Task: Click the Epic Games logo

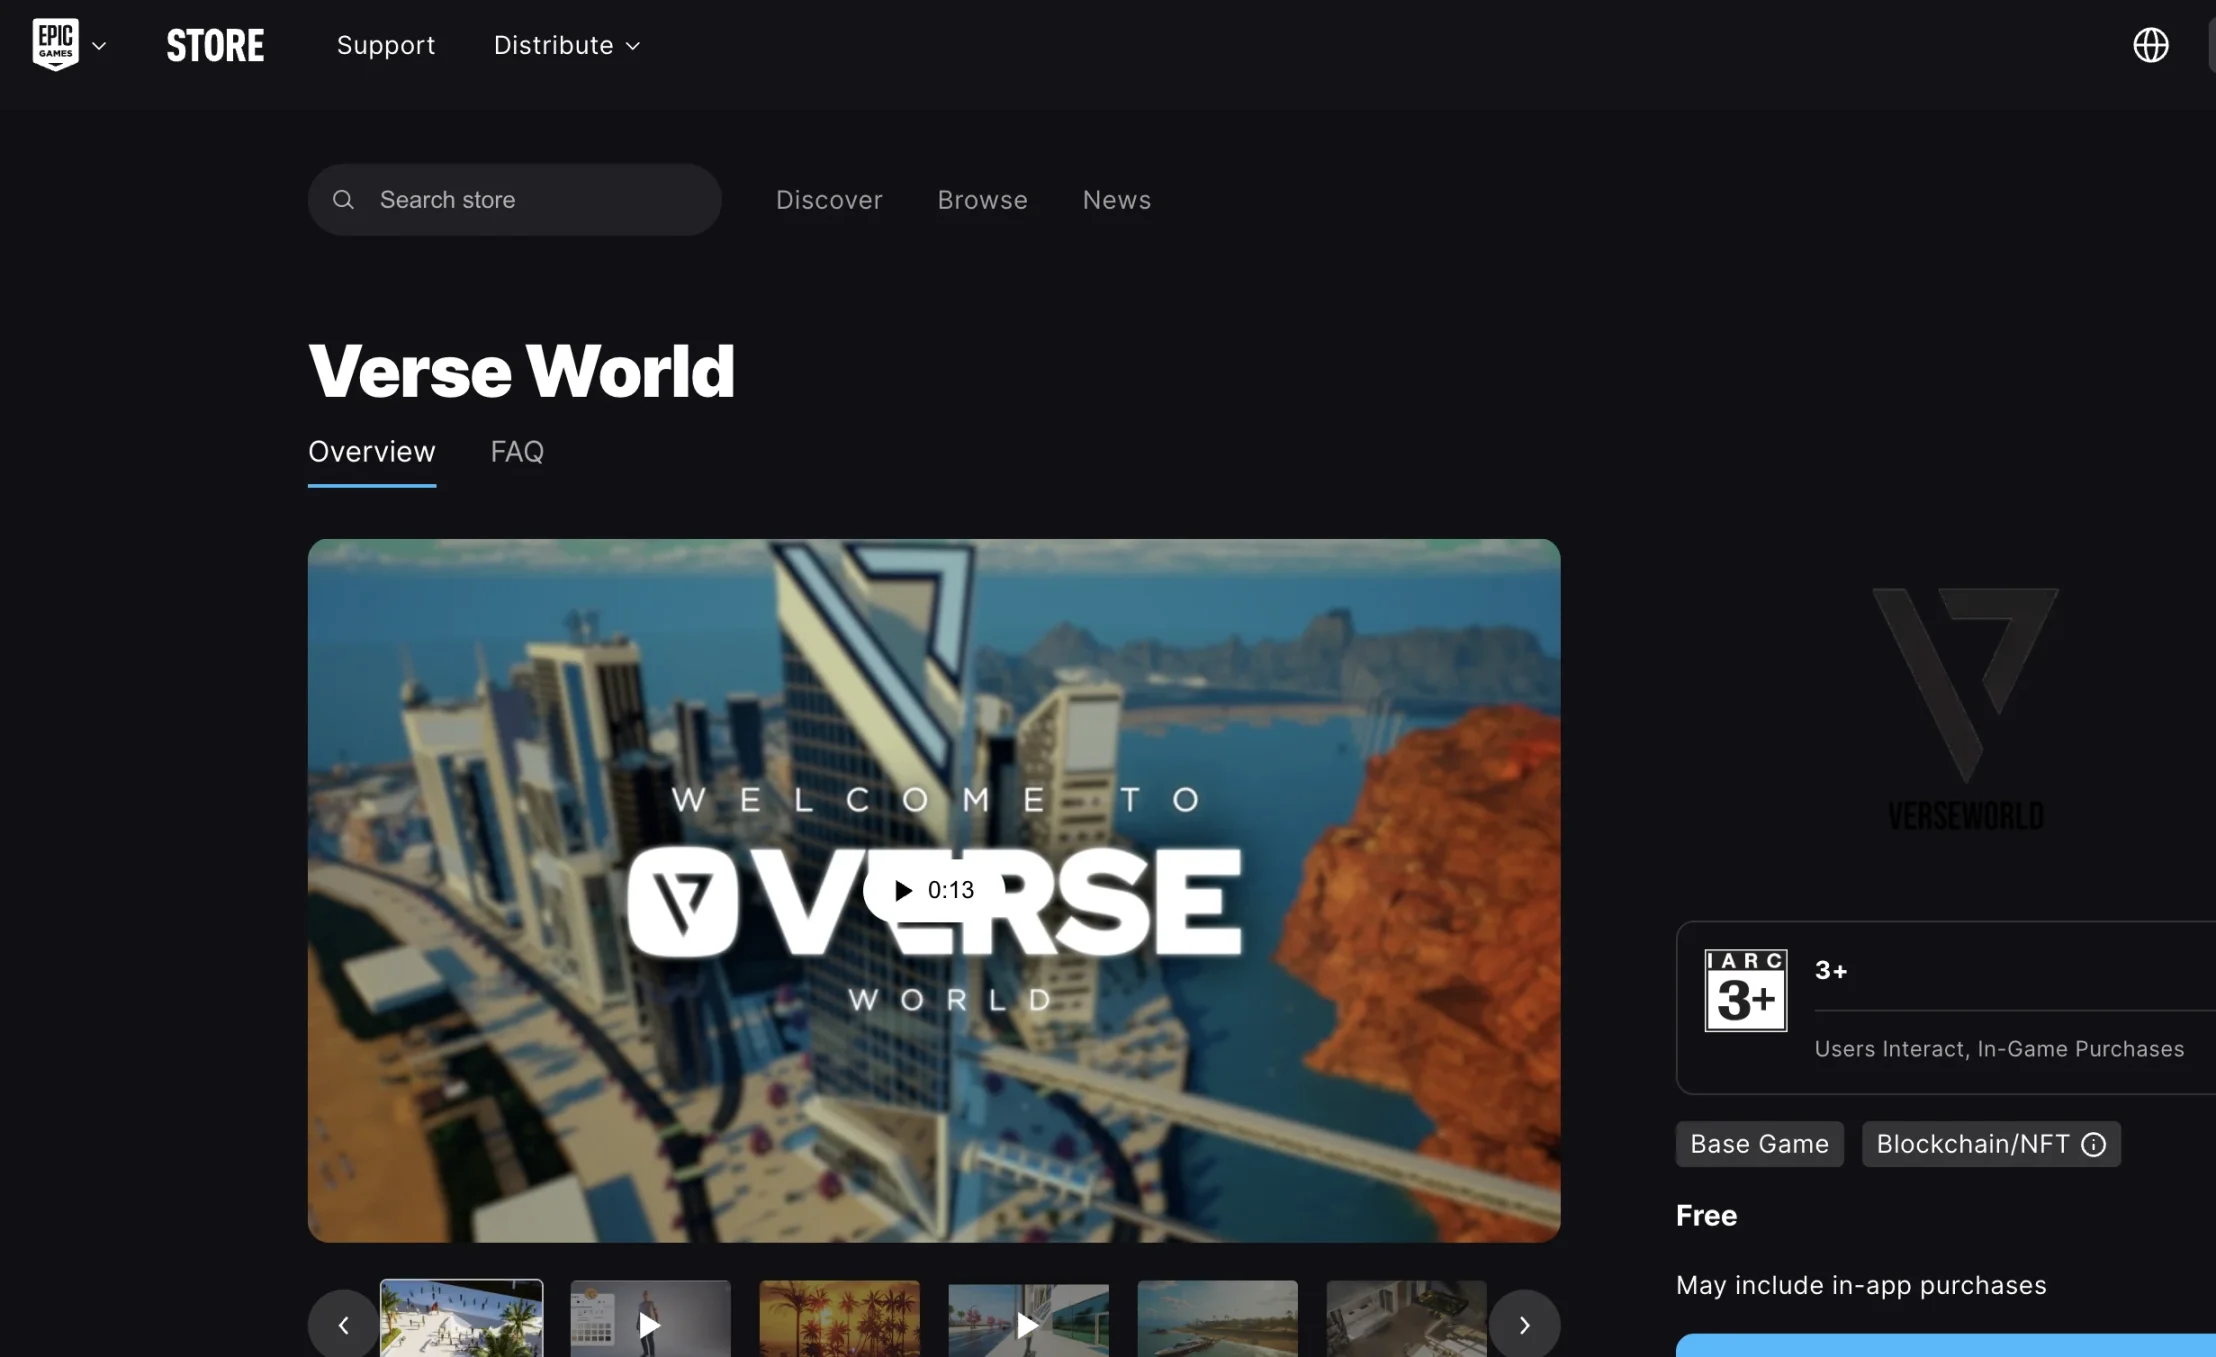Action: pos(55,45)
